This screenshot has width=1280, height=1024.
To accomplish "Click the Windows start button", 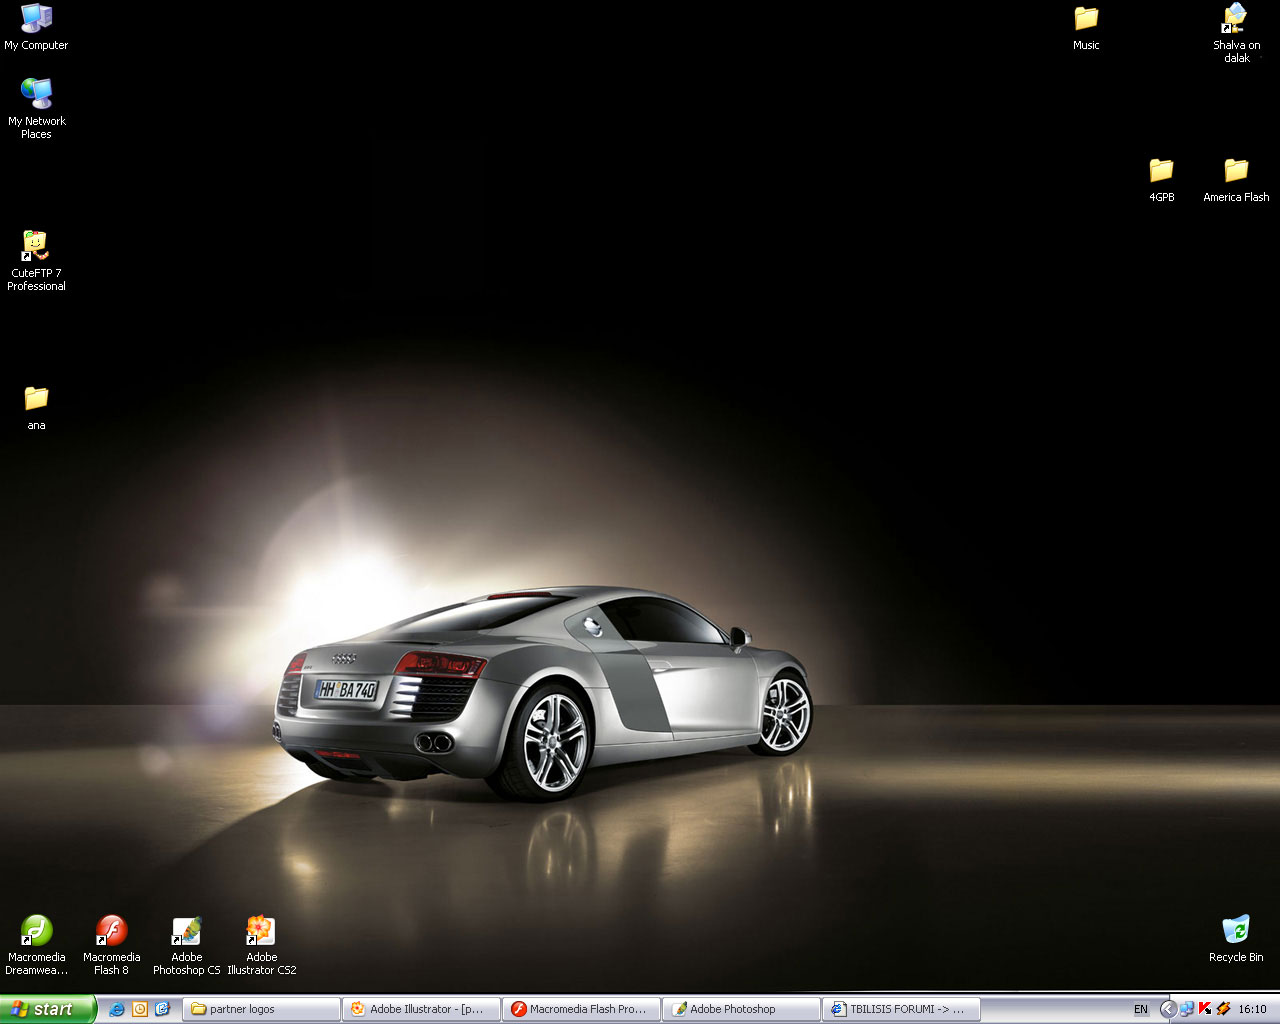I will click(48, 1009).
